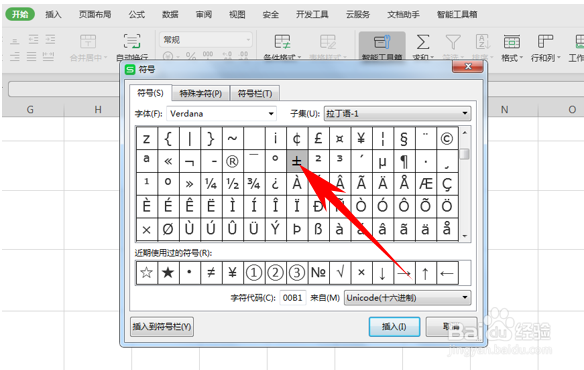Choose circled number ① in recent symbols
The image size is (584, 370).
click(254, 273)
